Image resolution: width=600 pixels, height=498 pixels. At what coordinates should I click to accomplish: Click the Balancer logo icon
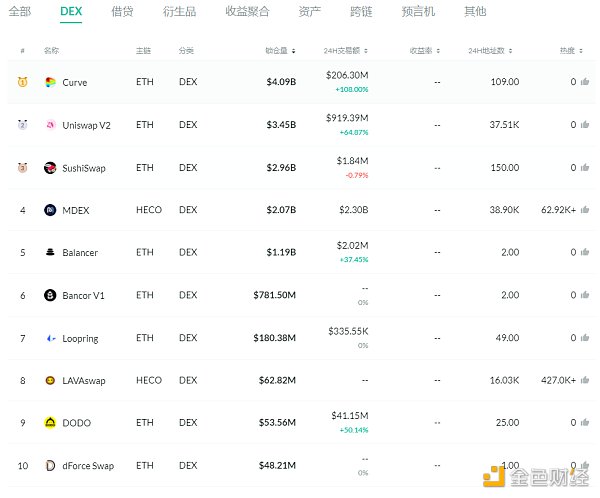coord(50,253)
